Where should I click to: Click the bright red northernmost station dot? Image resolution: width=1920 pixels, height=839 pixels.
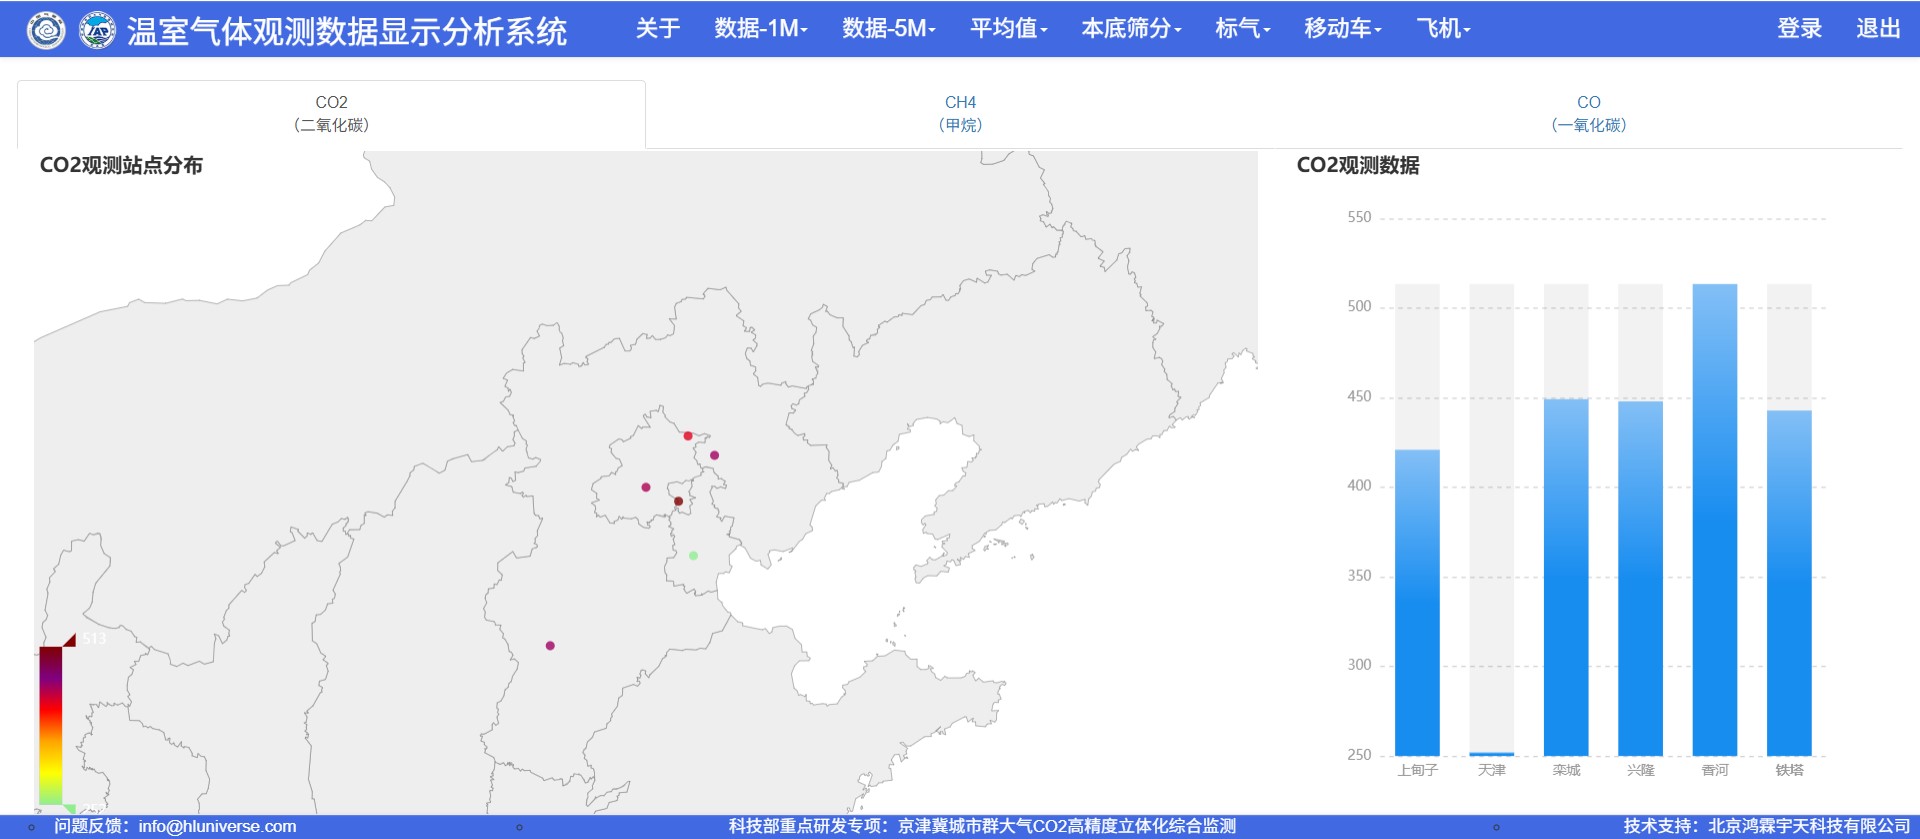coord(688,436)
